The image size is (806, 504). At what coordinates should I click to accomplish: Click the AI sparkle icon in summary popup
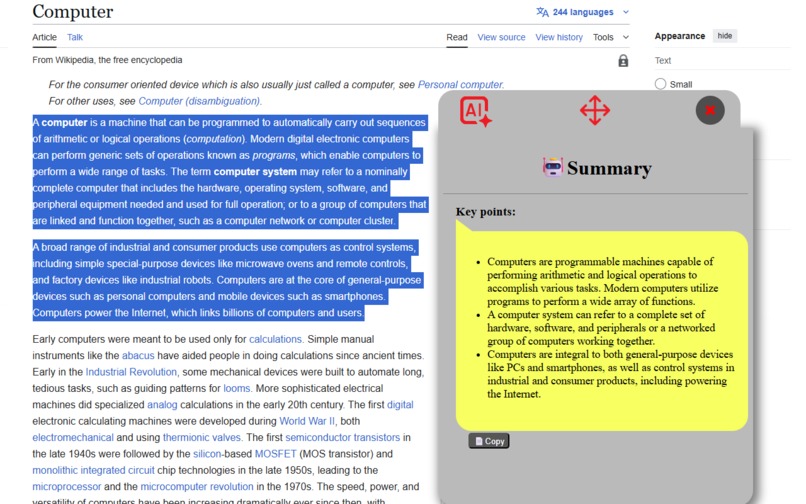point(475,111)
